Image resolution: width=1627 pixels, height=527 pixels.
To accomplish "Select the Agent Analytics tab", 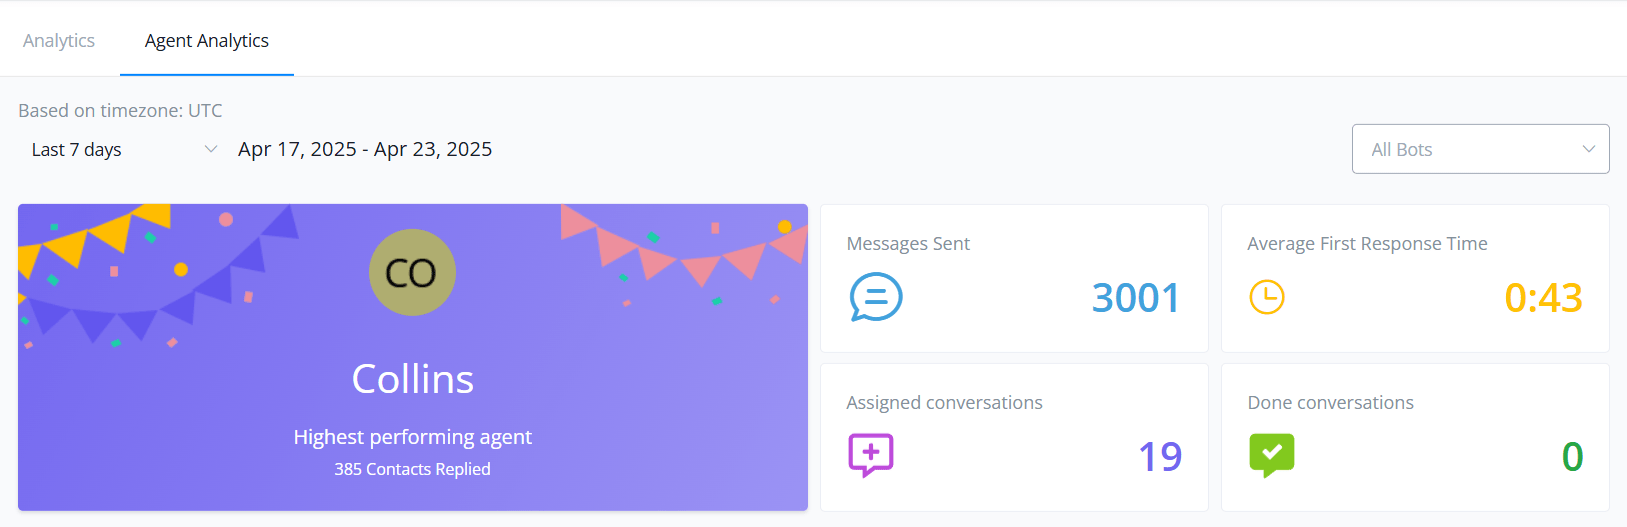I will pyautogui.click(x=207, y=40).
